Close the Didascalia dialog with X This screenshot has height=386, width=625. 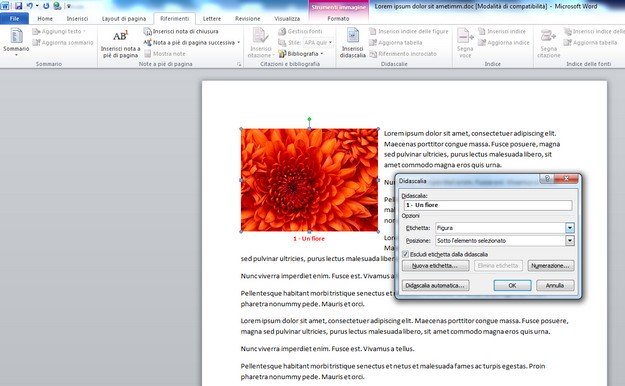coord(566,179)
